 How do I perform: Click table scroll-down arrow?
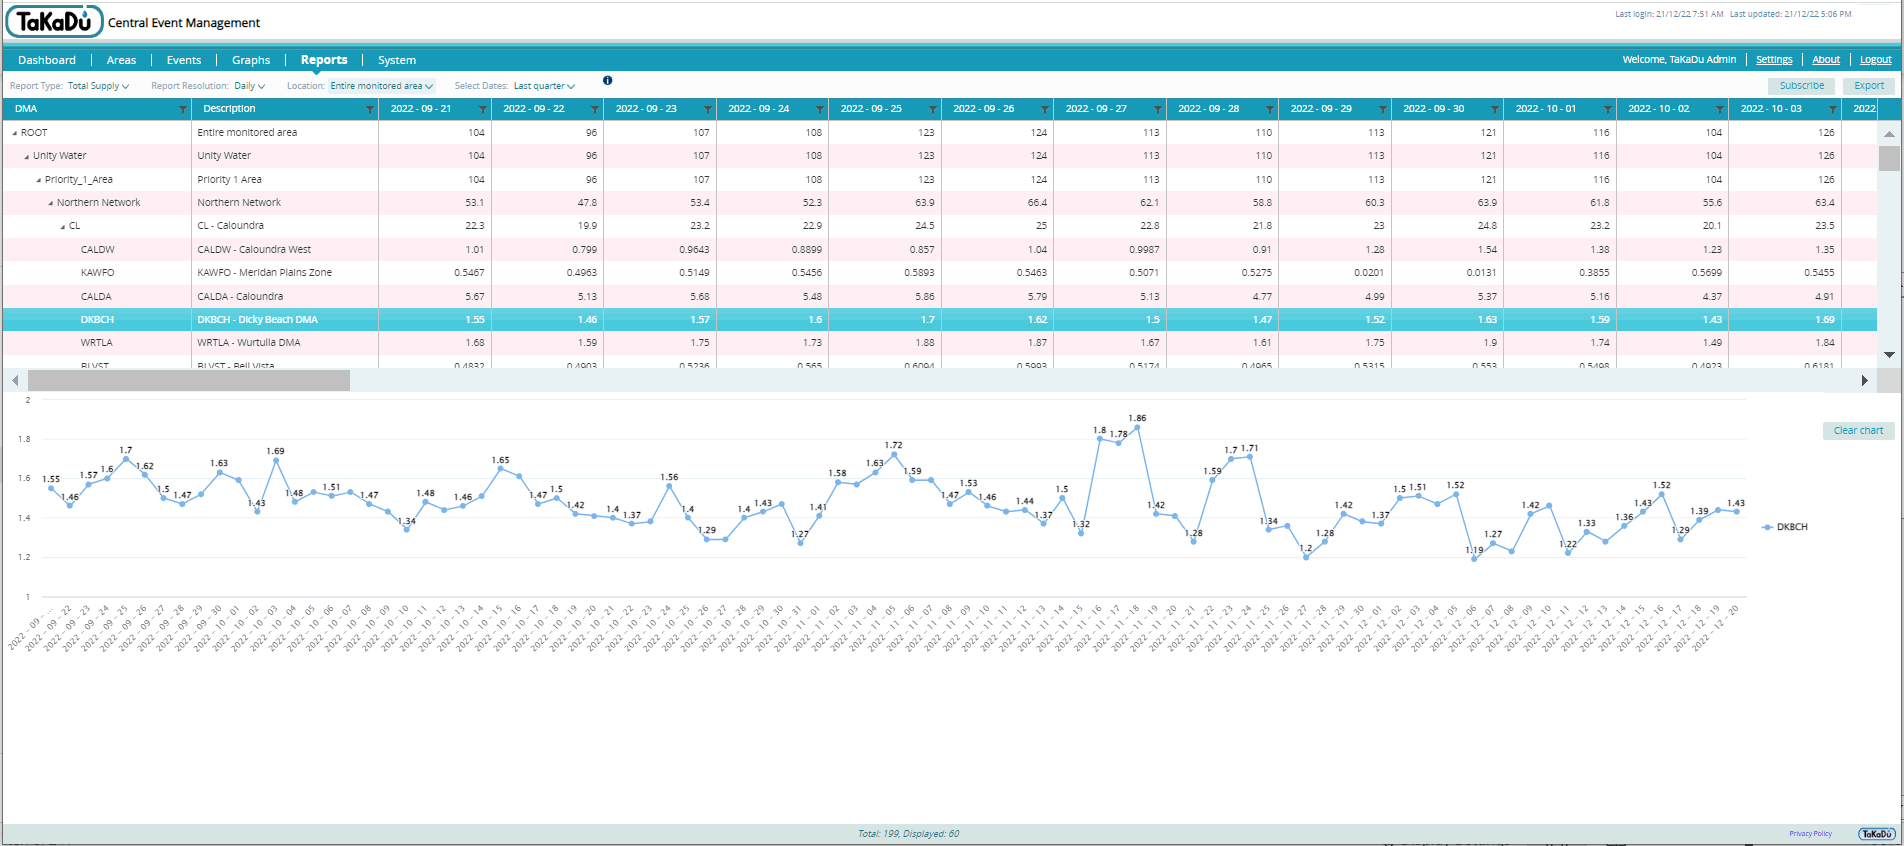(x=1889, y=355)
